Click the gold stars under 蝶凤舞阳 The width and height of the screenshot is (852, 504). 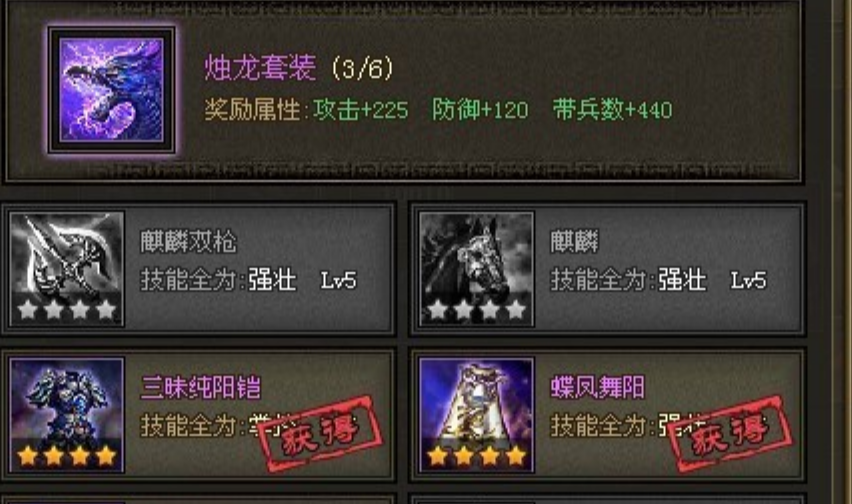coord(477,456)
